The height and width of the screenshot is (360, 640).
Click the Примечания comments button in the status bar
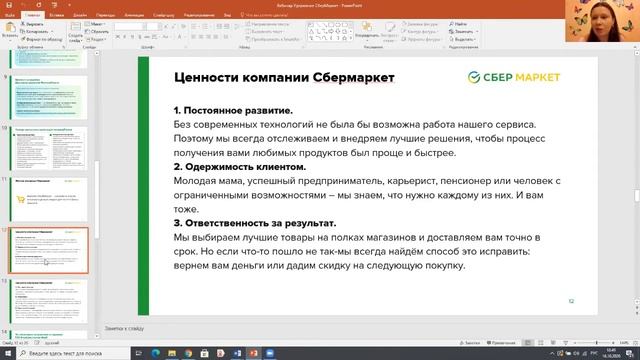tap(501, 343)
